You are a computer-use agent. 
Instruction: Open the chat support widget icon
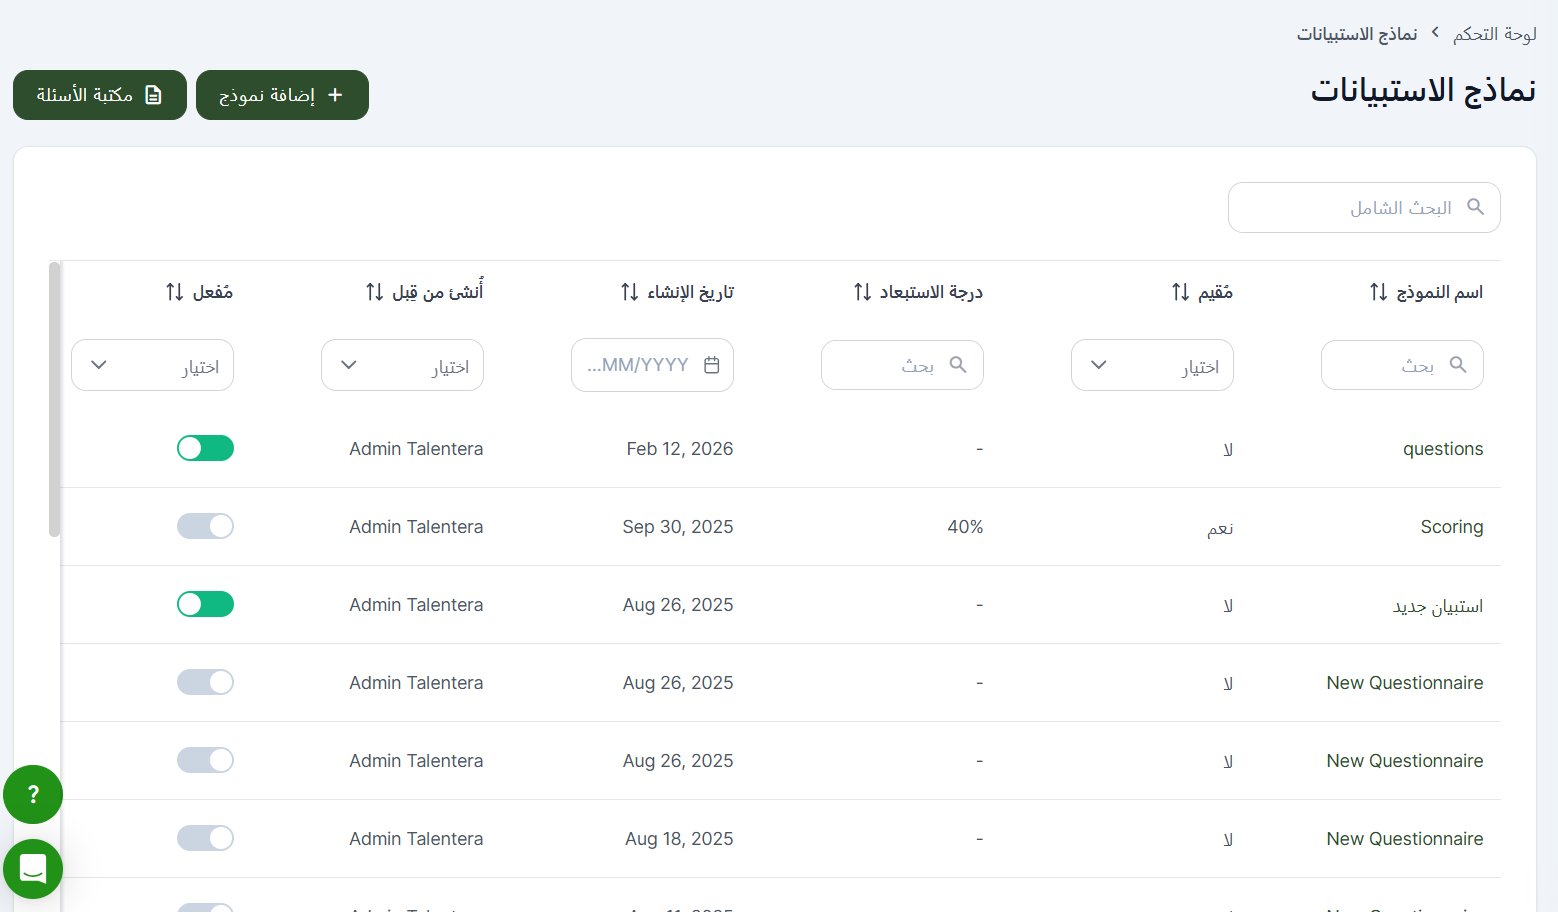click(33, 868)
